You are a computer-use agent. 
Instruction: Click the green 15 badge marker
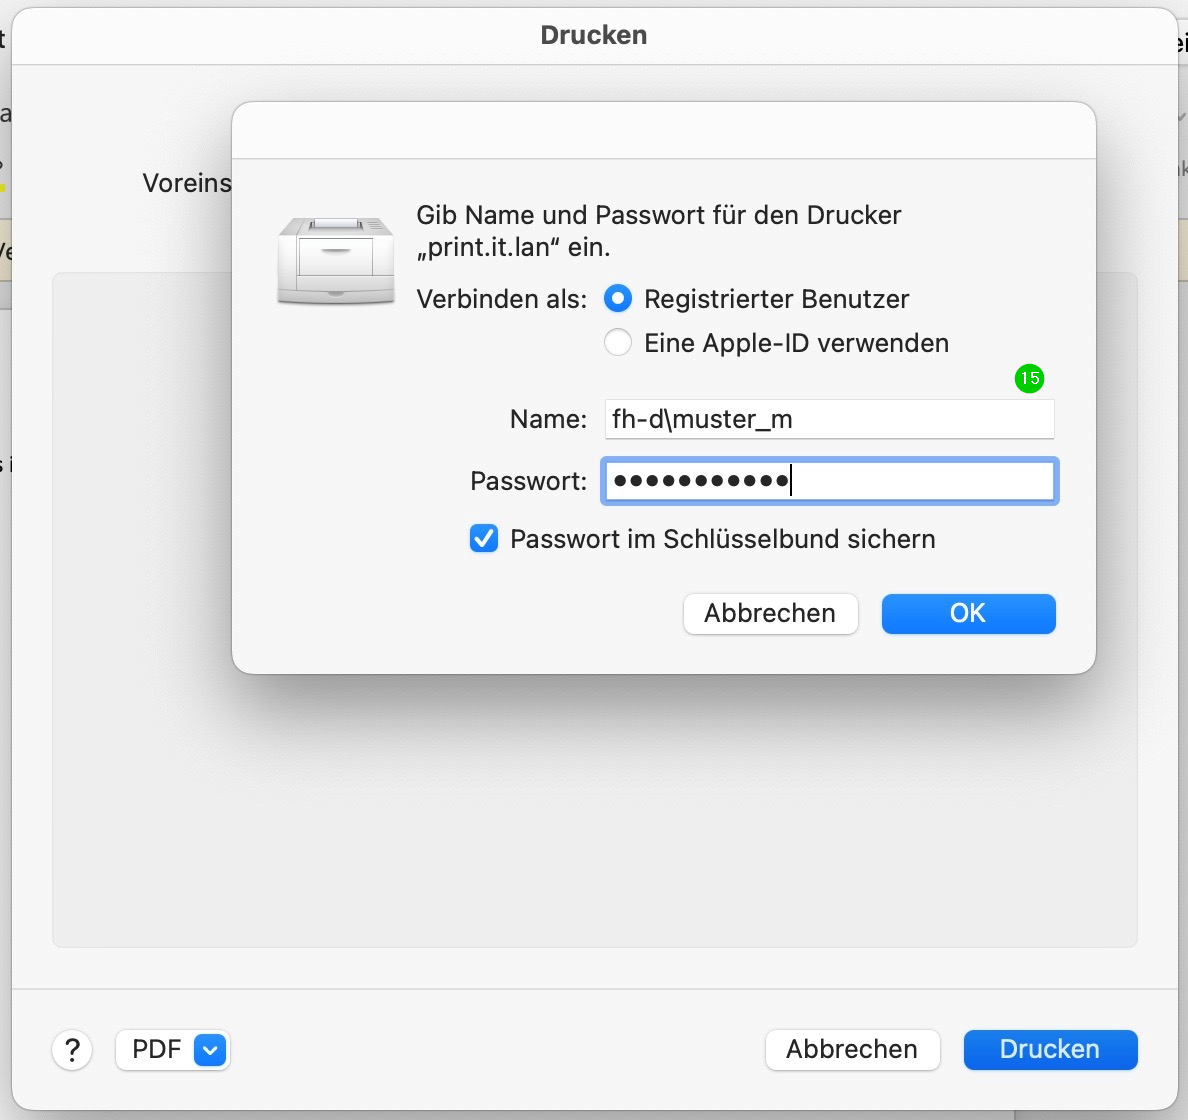(1029, 379)
